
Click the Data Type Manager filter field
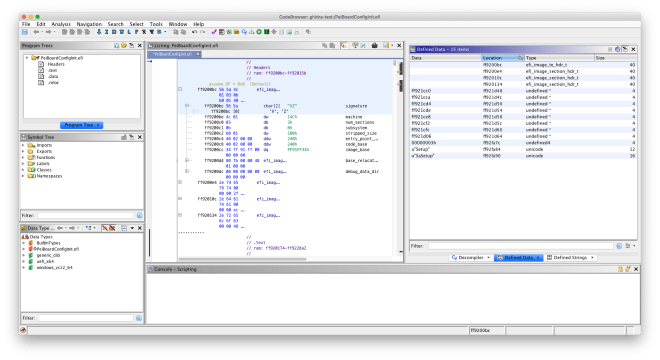[86, 318]
